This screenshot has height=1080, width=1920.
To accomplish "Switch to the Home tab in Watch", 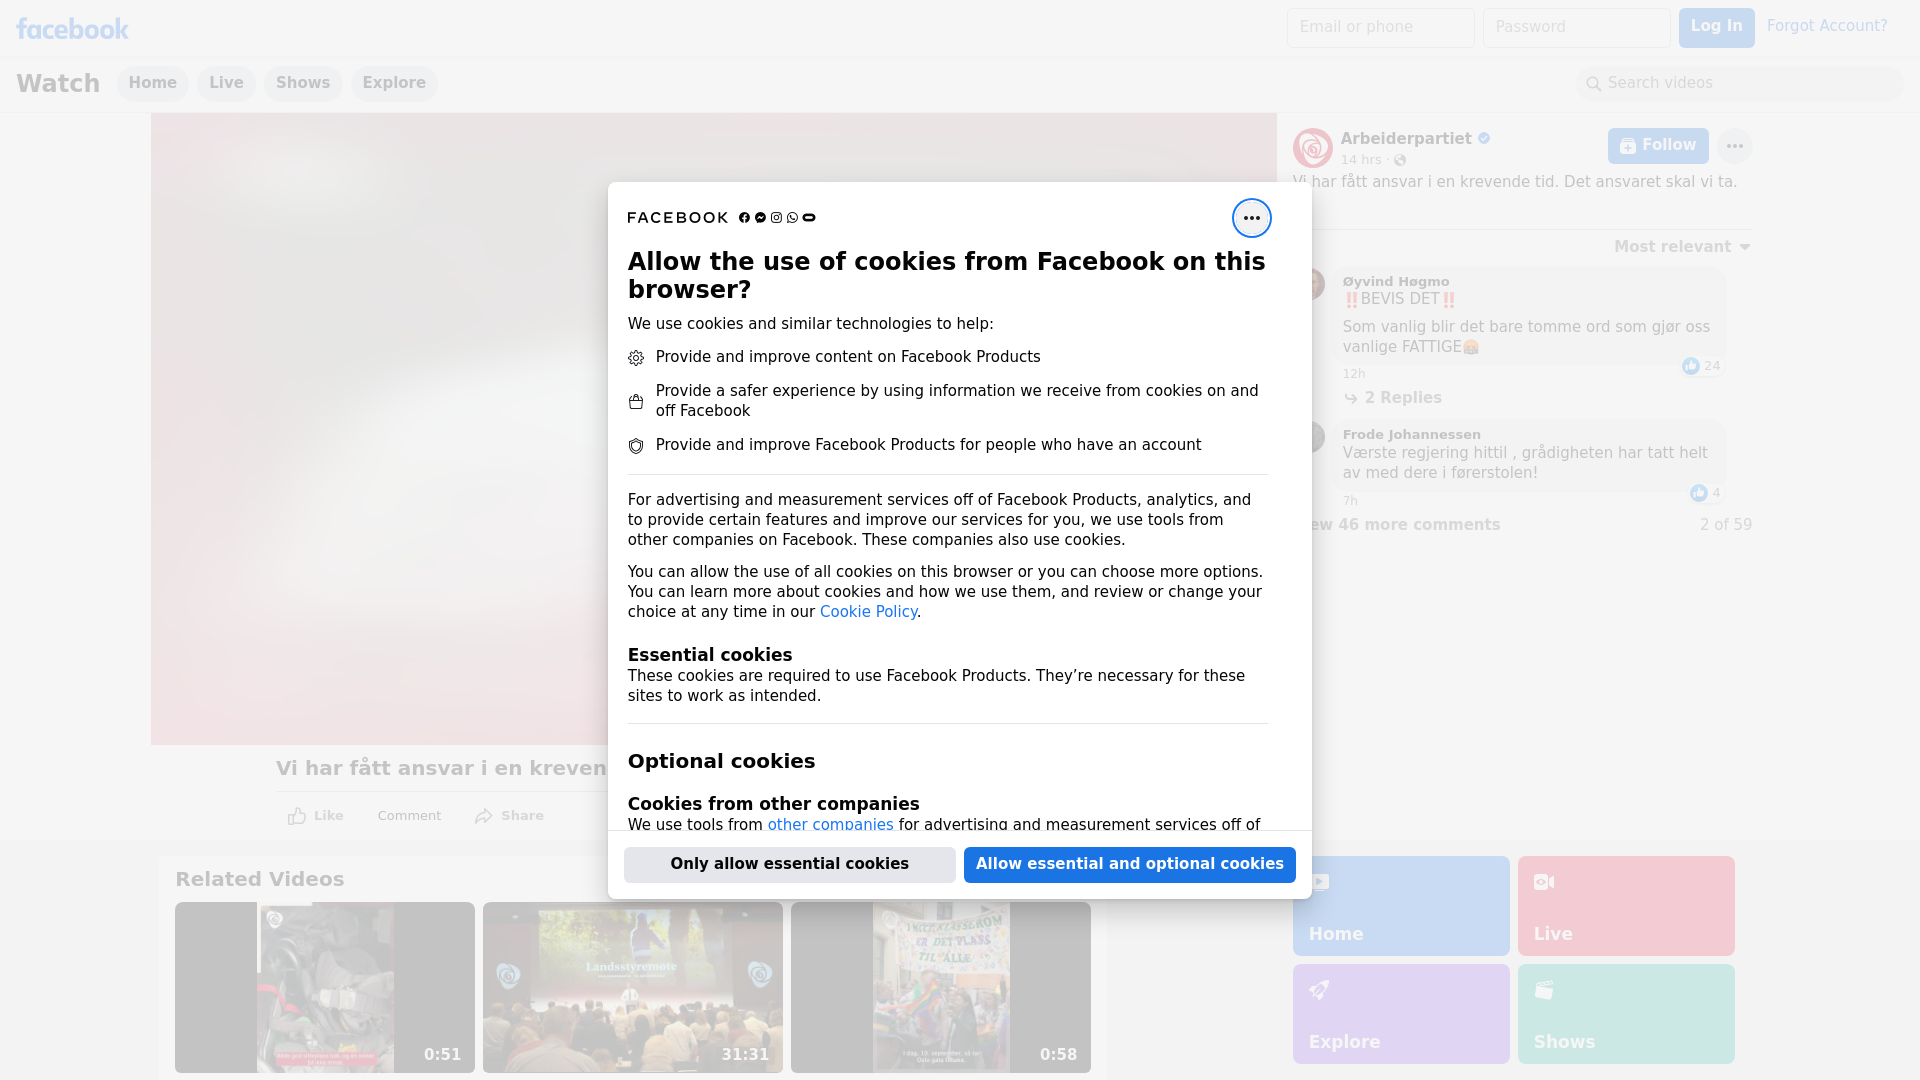I will 152,83.
